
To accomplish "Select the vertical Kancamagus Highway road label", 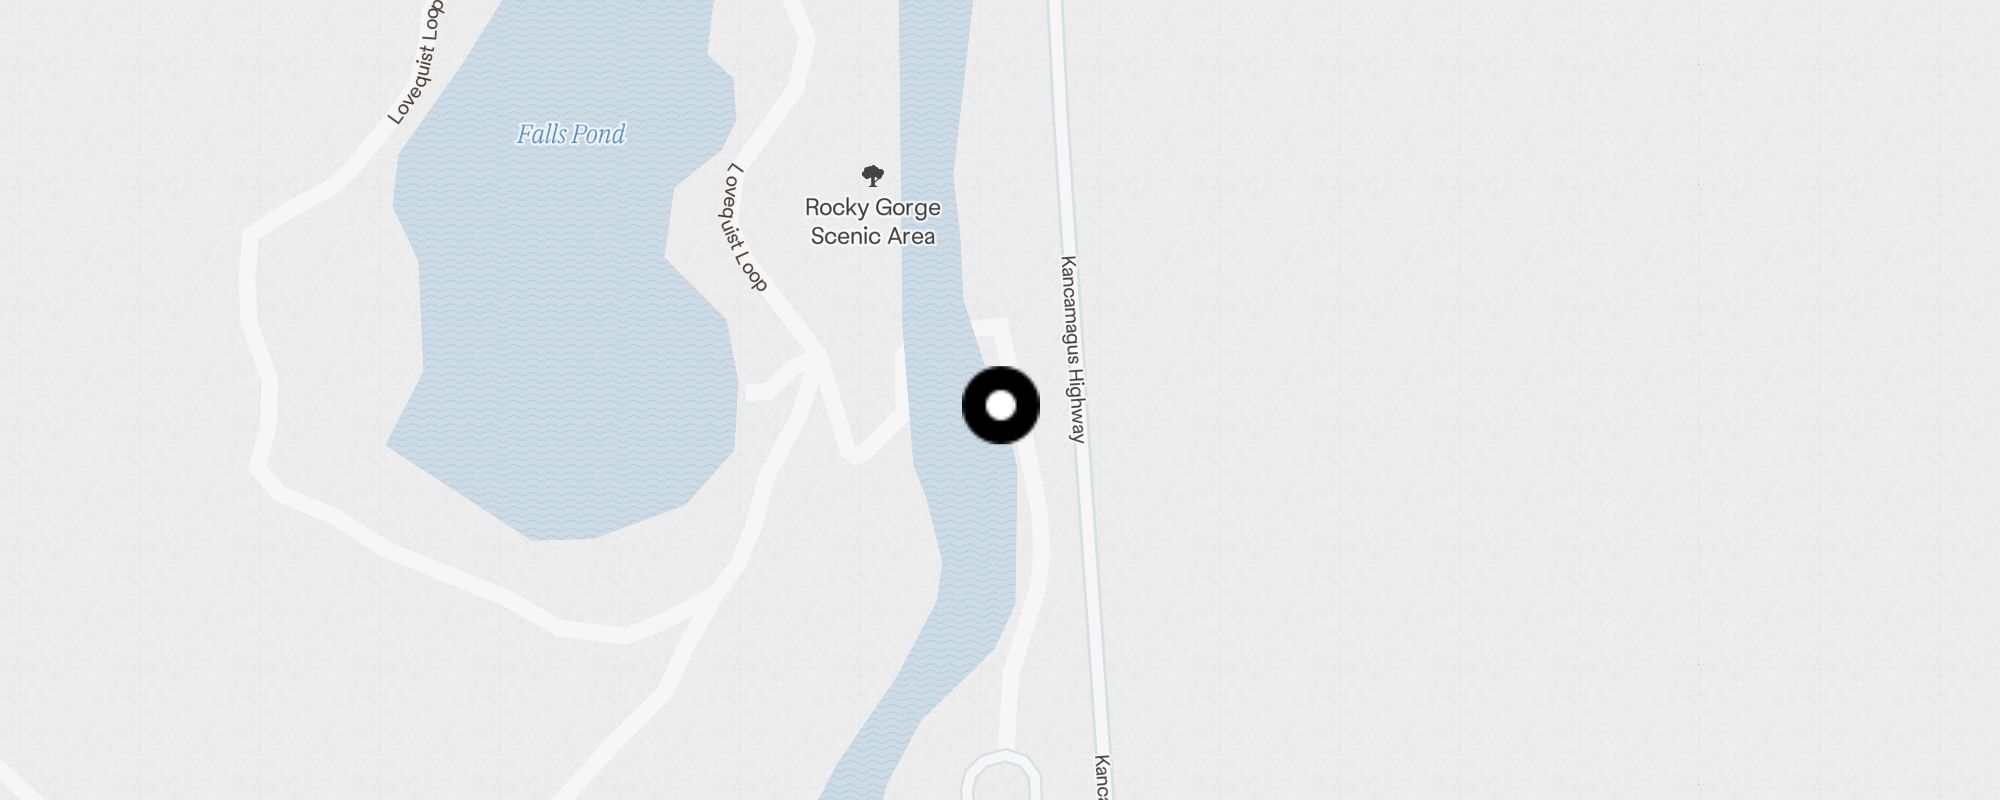I will [x=1072, y=349].
